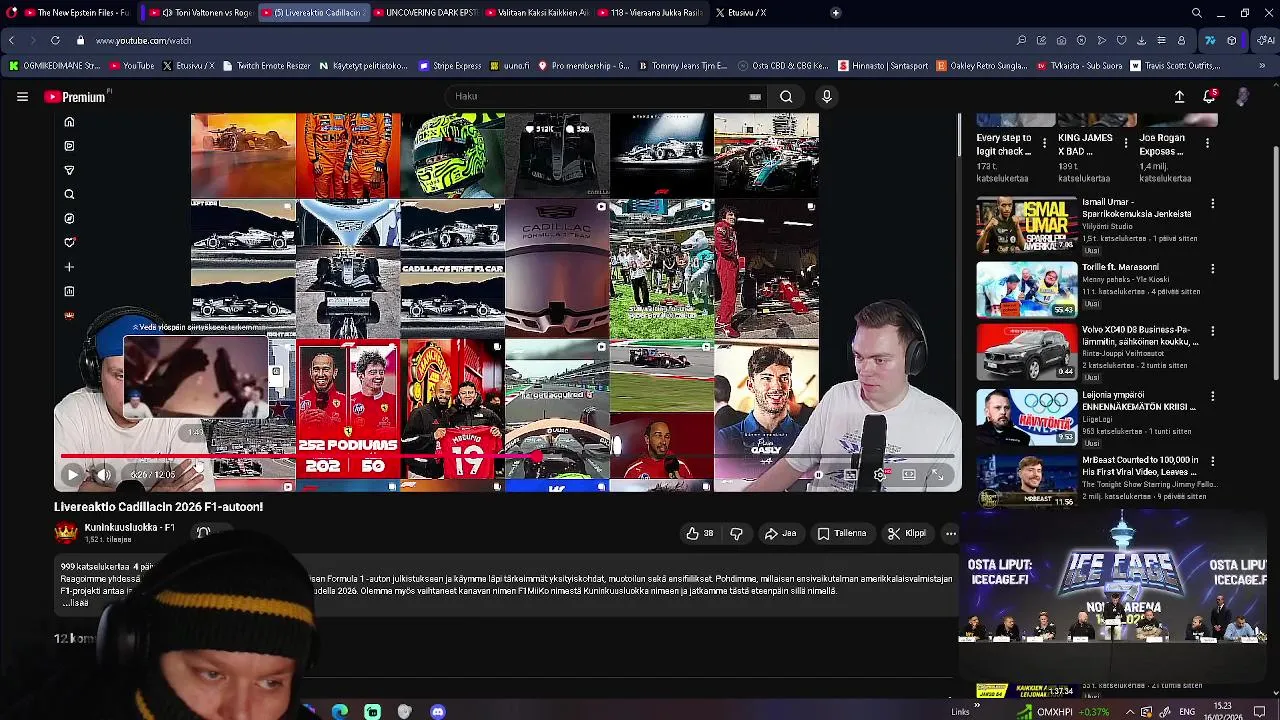Enter fullscreen video mode

[937, 475]
